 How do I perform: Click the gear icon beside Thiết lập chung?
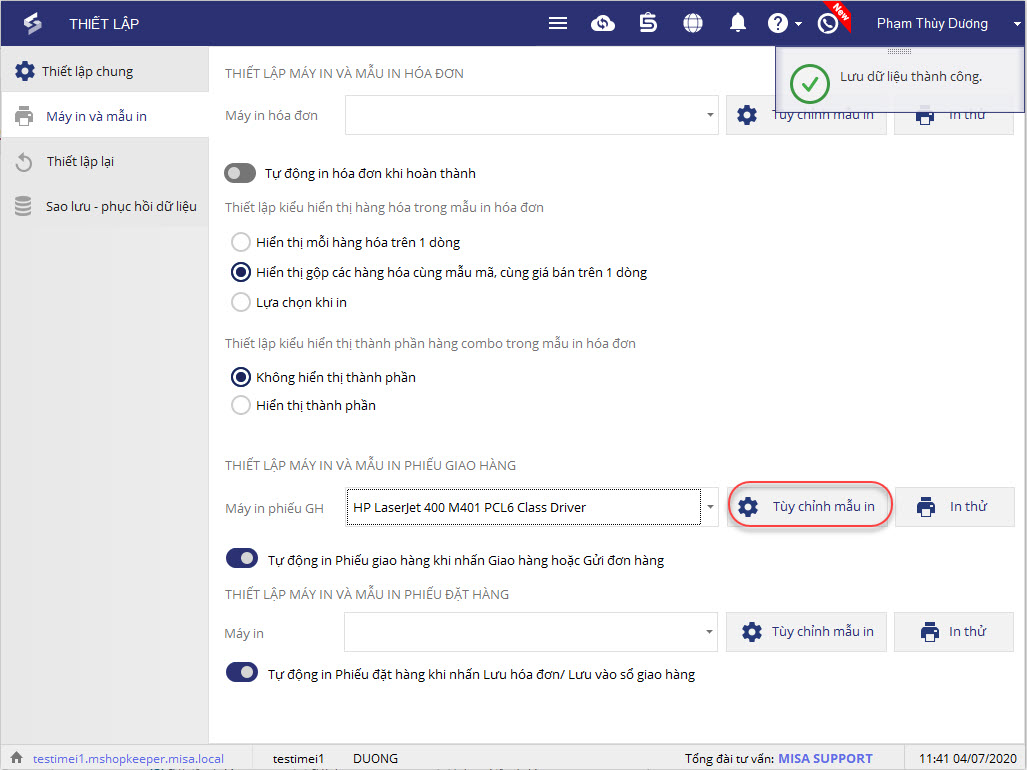pos(25,71)
